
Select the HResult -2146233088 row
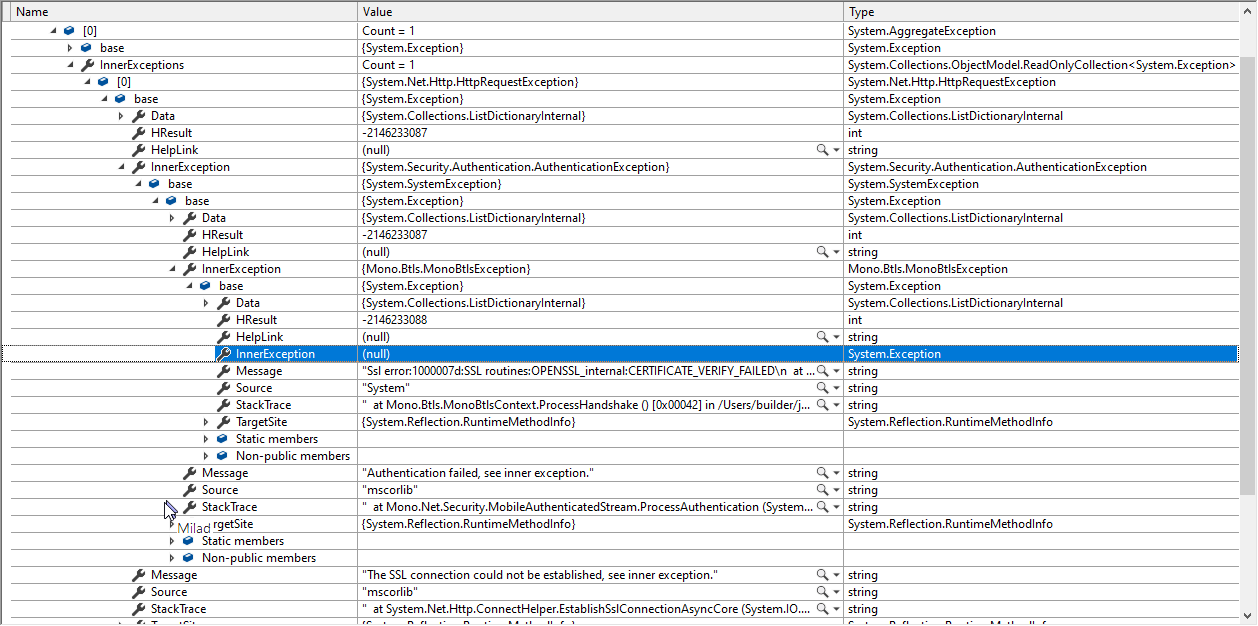[x=620, y=320]
